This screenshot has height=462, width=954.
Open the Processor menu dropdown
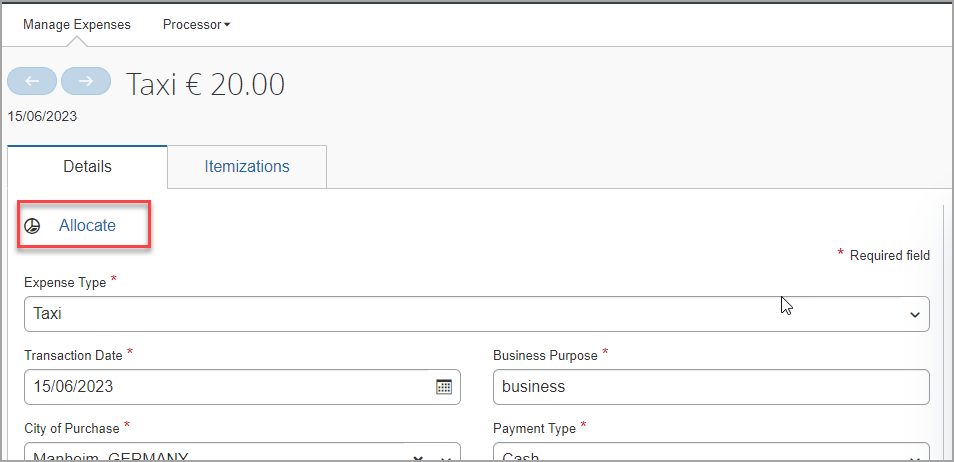(197, 24)
